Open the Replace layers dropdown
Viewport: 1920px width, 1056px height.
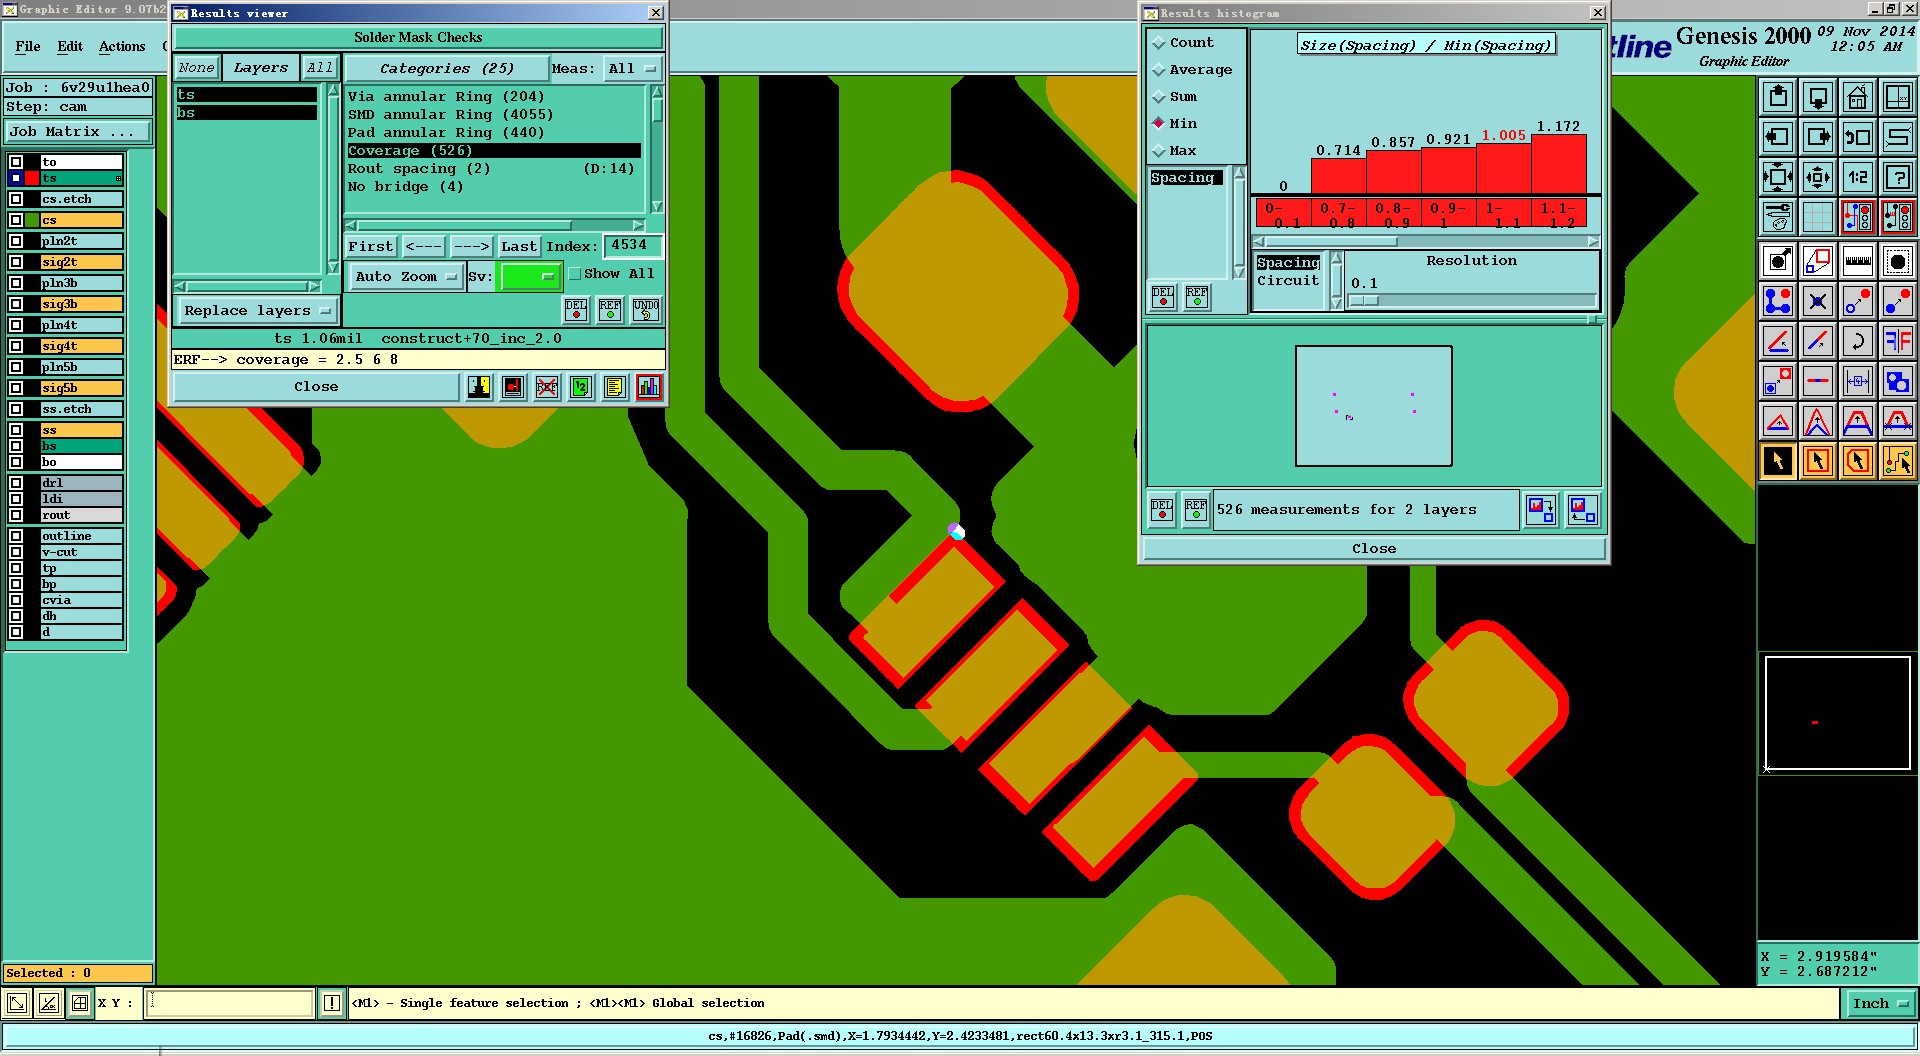[x=257, y=311]
